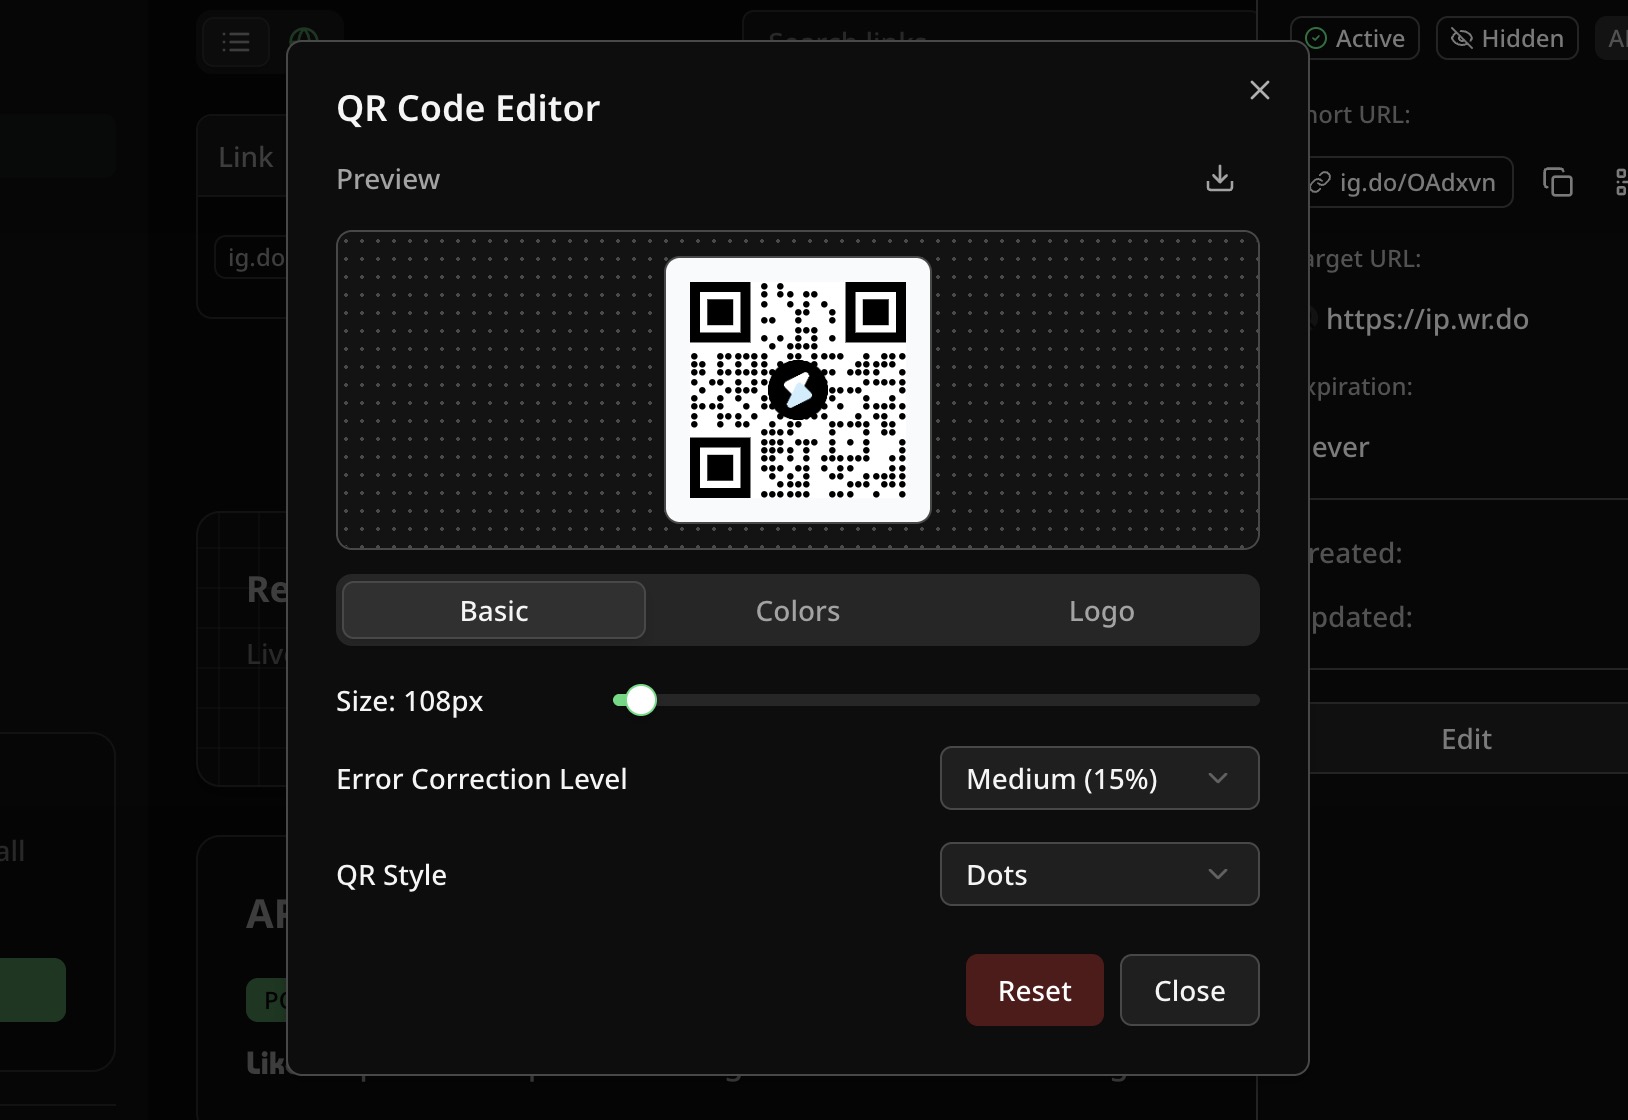The image size is (1628, 1120).
Task: Click the link icon in the ig.do/OAdxvn field
Action: (x=1322, y=182)
